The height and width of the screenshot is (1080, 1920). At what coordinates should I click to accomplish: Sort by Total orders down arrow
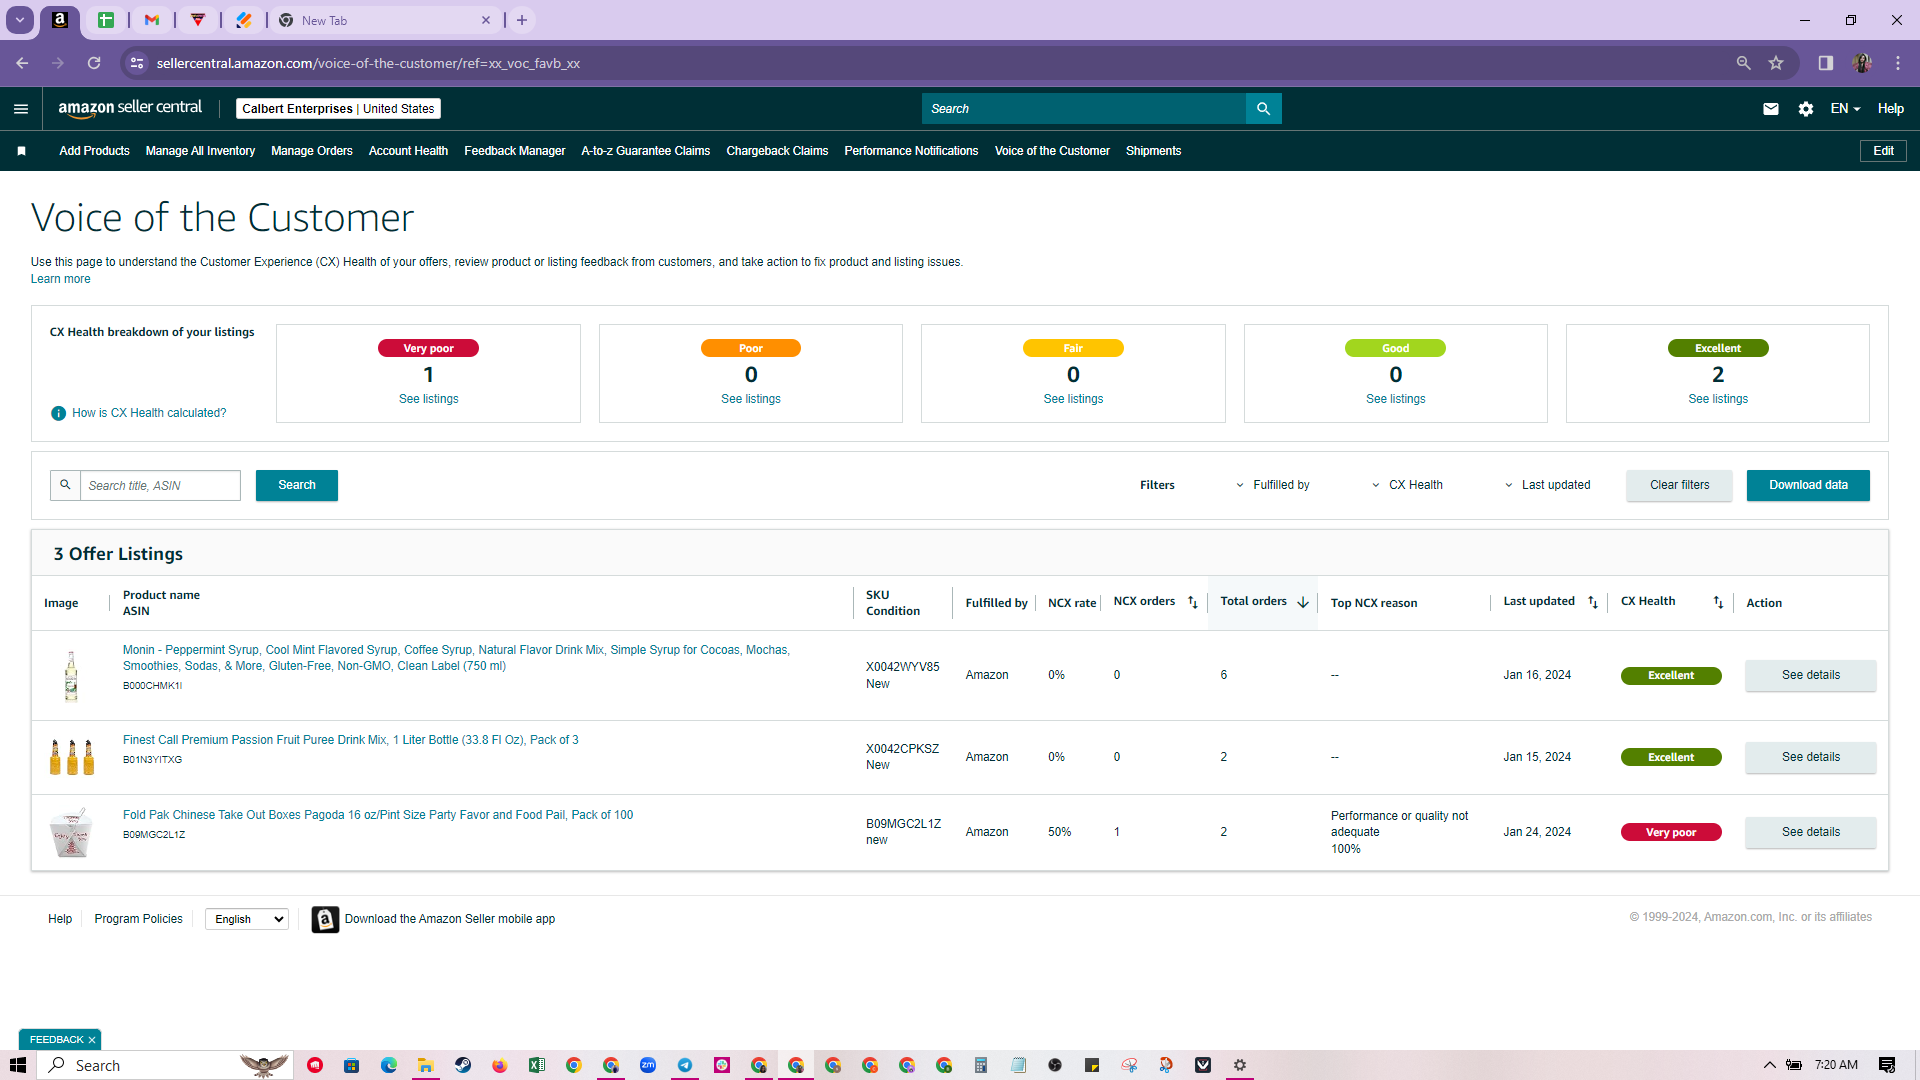[1303, 602]
